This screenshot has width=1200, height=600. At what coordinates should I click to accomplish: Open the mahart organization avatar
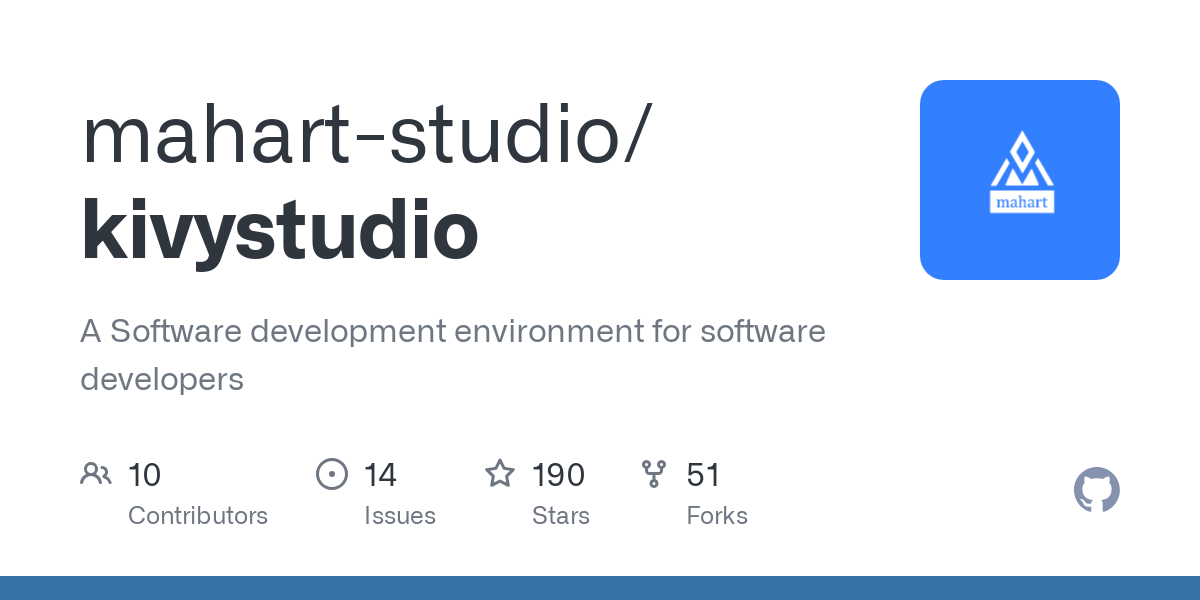(x=1020, y=179)
